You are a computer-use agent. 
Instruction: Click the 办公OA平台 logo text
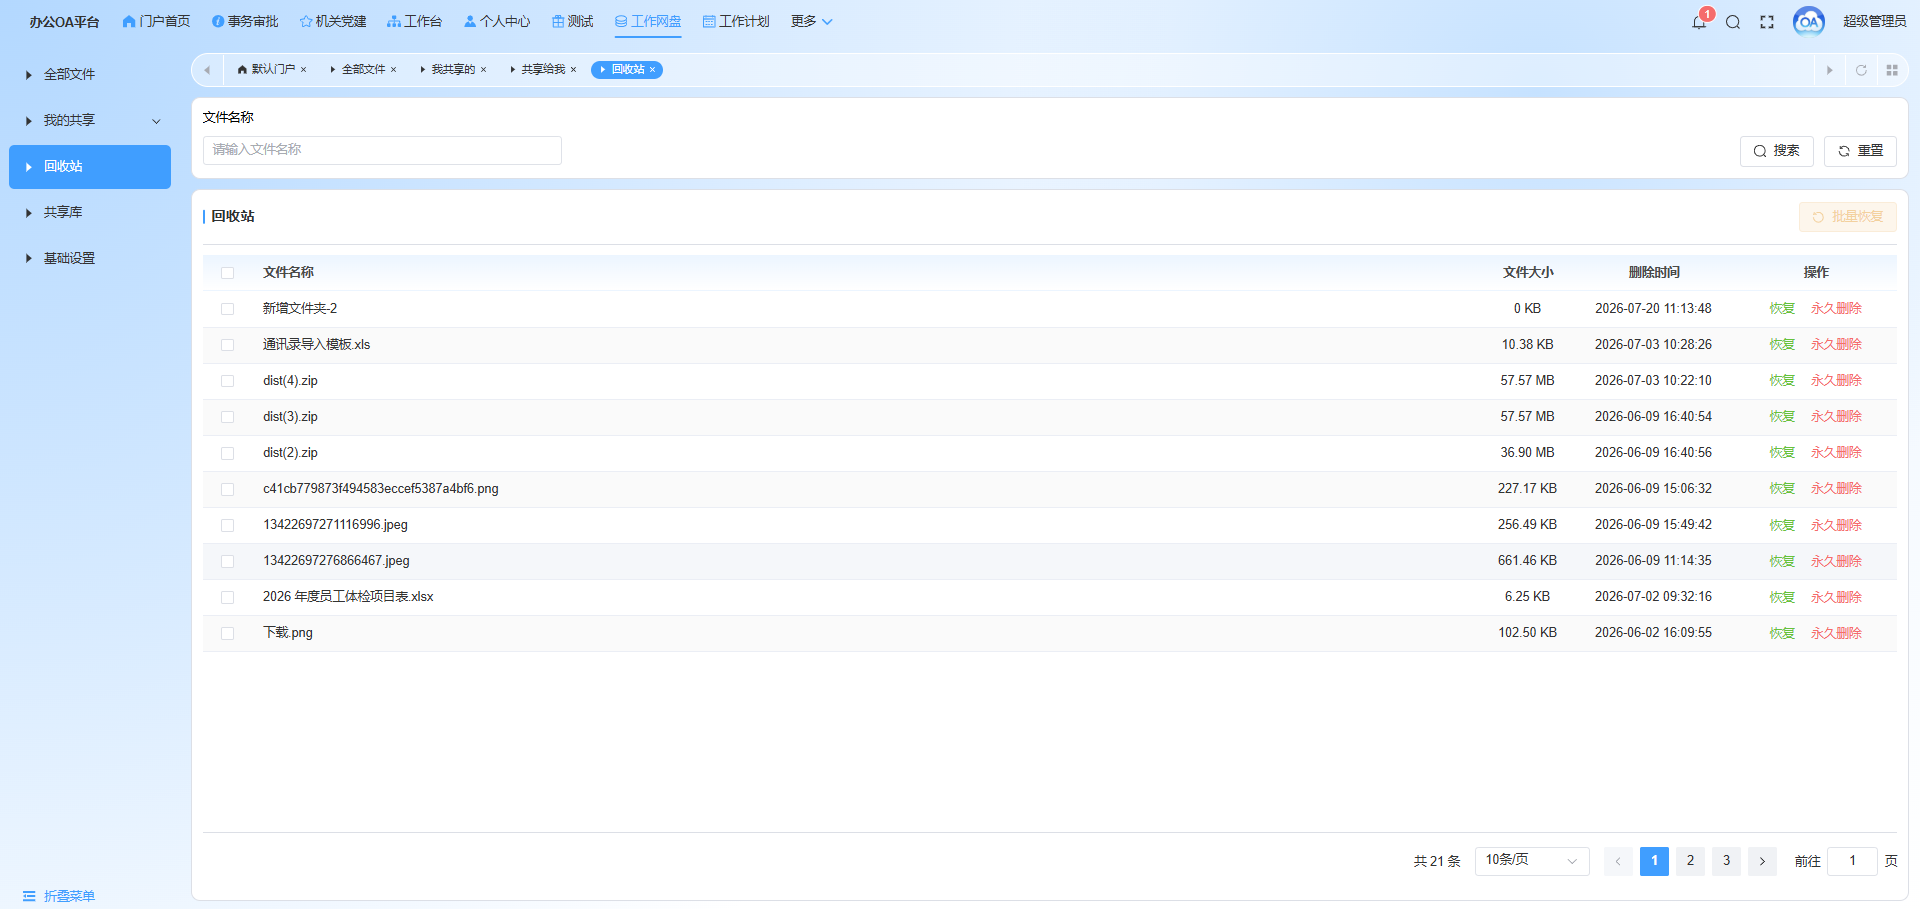click(64, 22)
